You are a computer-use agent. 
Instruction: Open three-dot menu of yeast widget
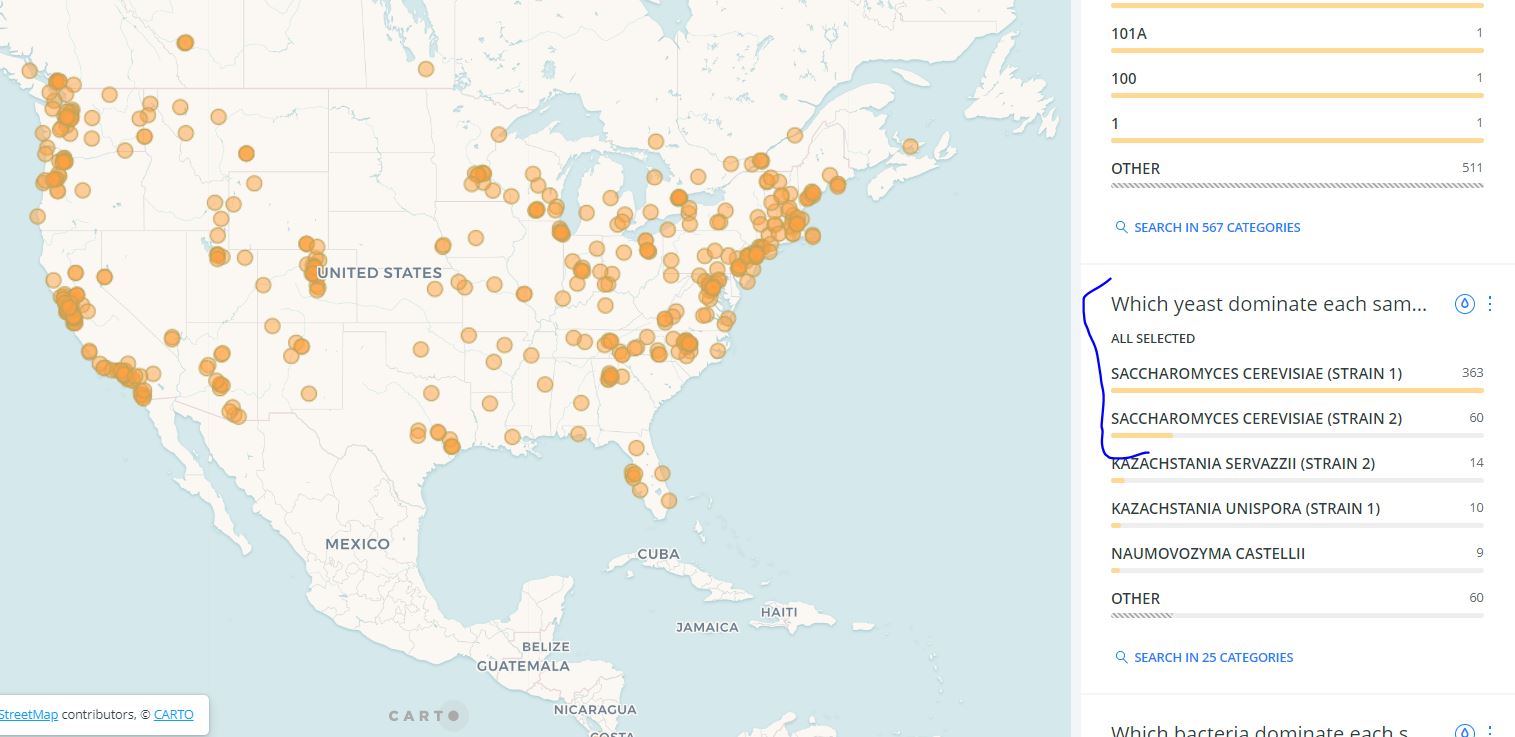tap(1490, 304)
